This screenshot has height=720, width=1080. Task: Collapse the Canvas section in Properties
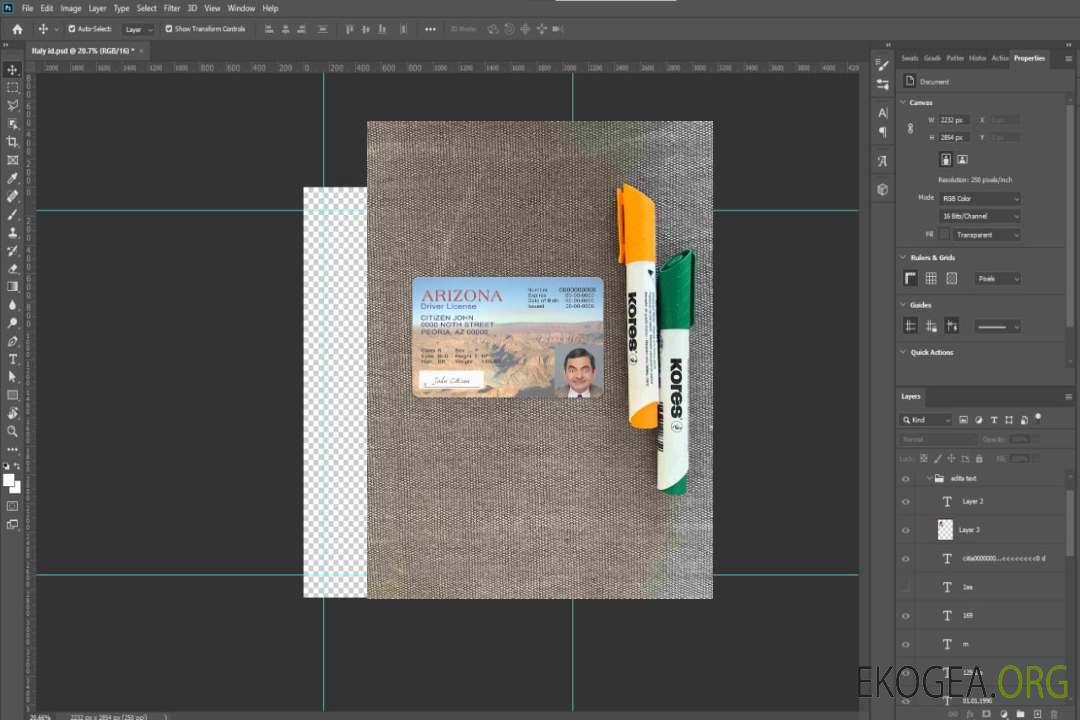903,103
